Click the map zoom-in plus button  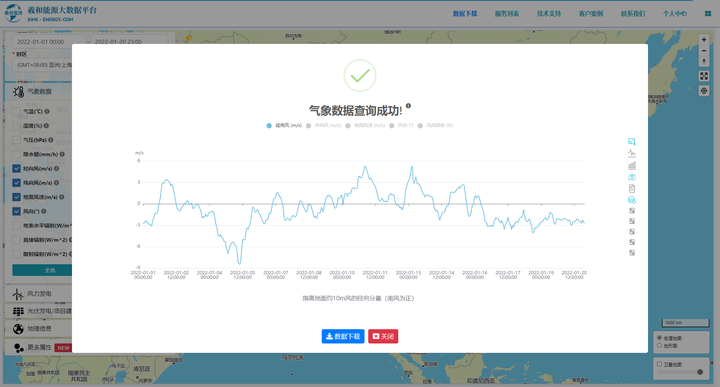pyautogui.click(x=703, y=39)
